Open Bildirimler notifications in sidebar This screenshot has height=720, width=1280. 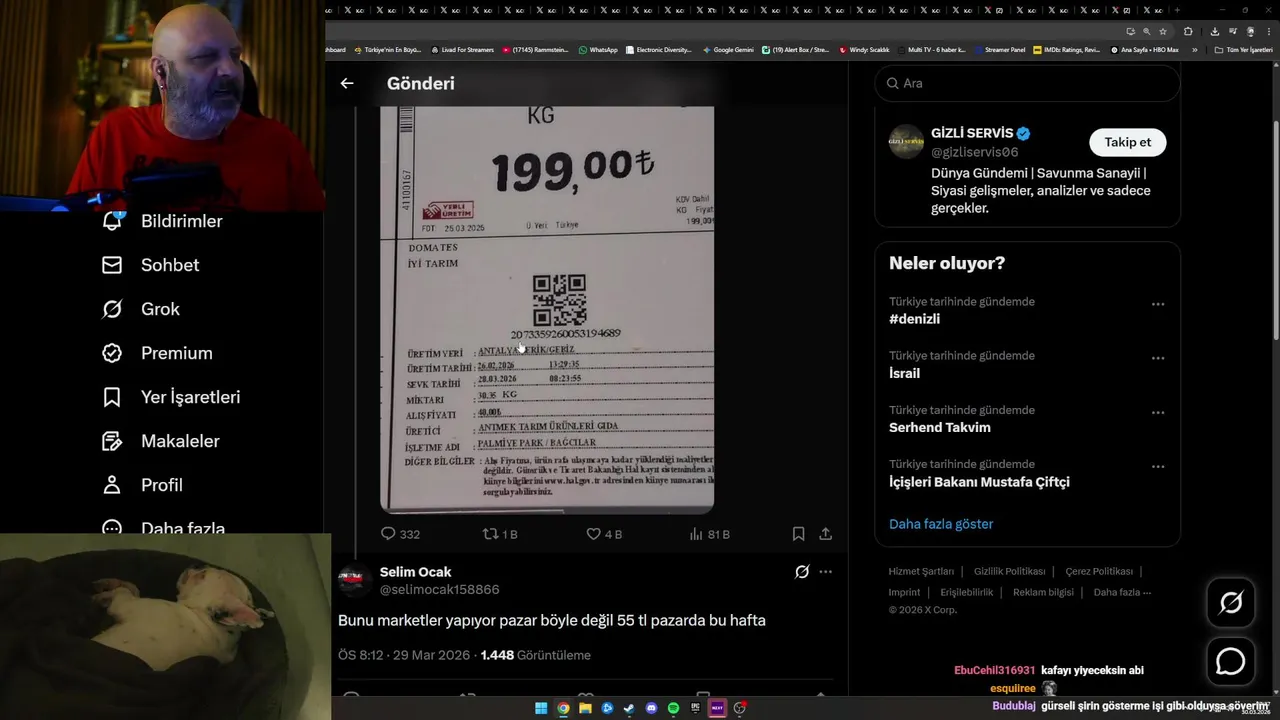tap(162, 221)
